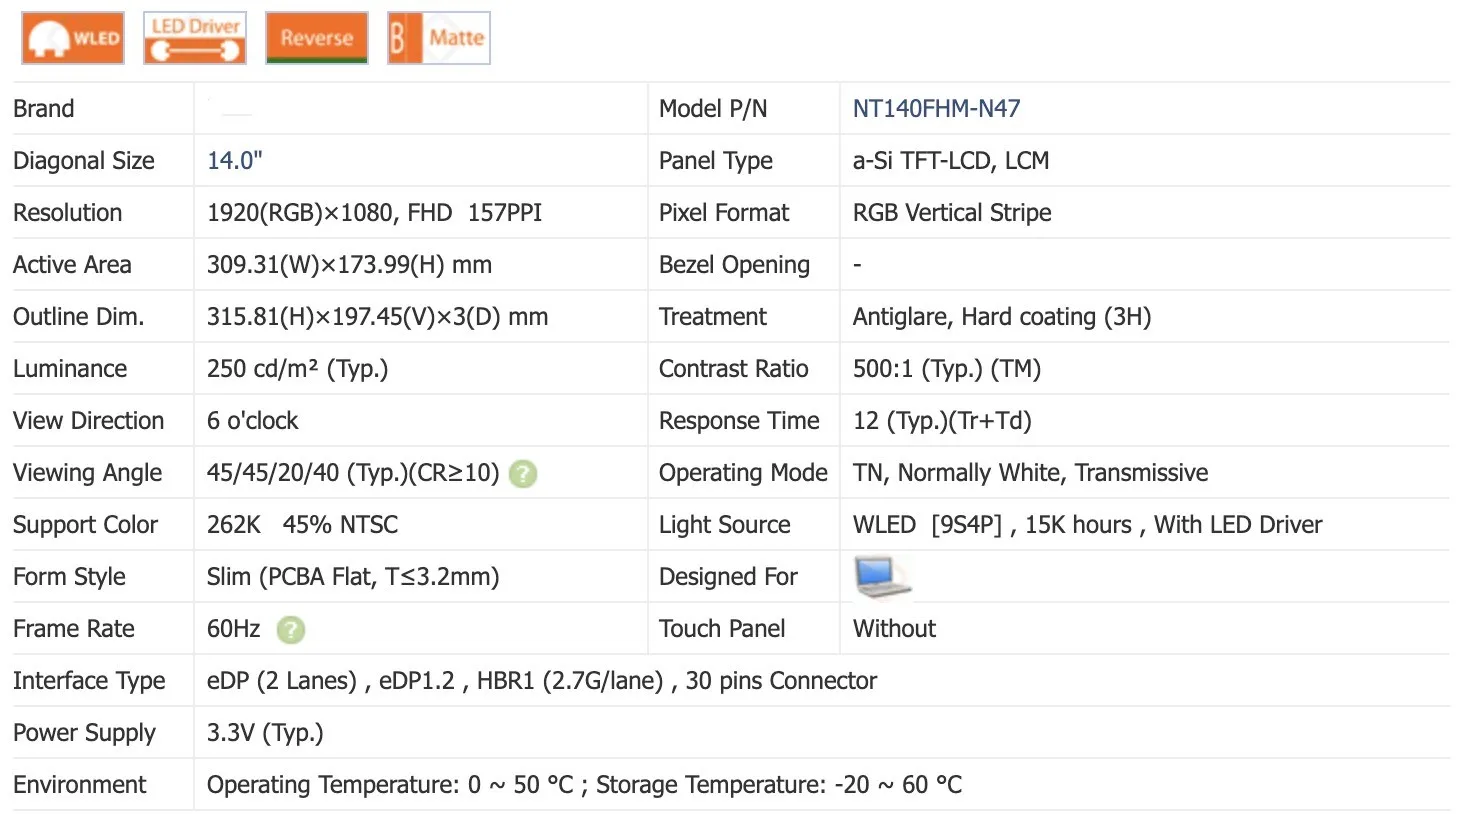
Task: Select the pixel format value RGB Vertical Stripe
Action: point(952,213)
